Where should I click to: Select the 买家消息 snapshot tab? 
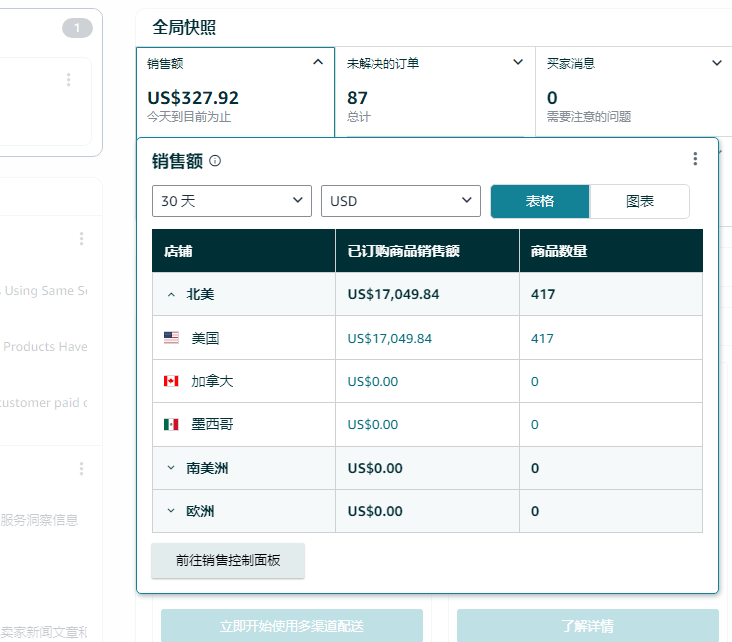[x=633, y=90]
